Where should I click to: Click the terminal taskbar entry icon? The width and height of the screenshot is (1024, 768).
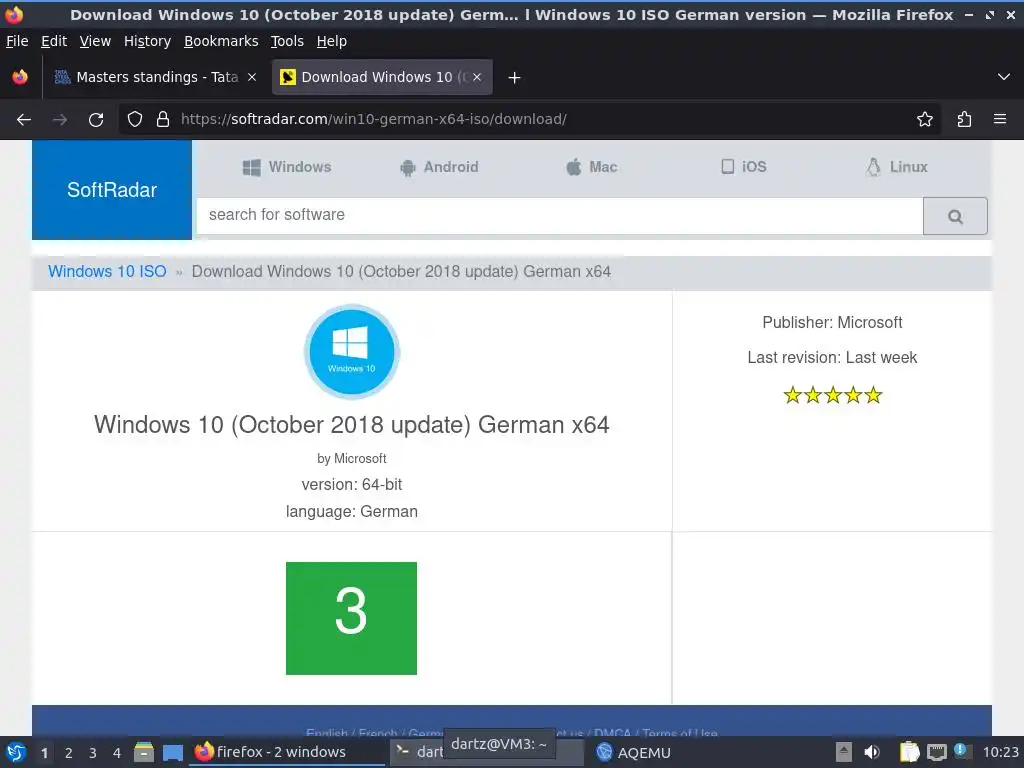[403, 752]
